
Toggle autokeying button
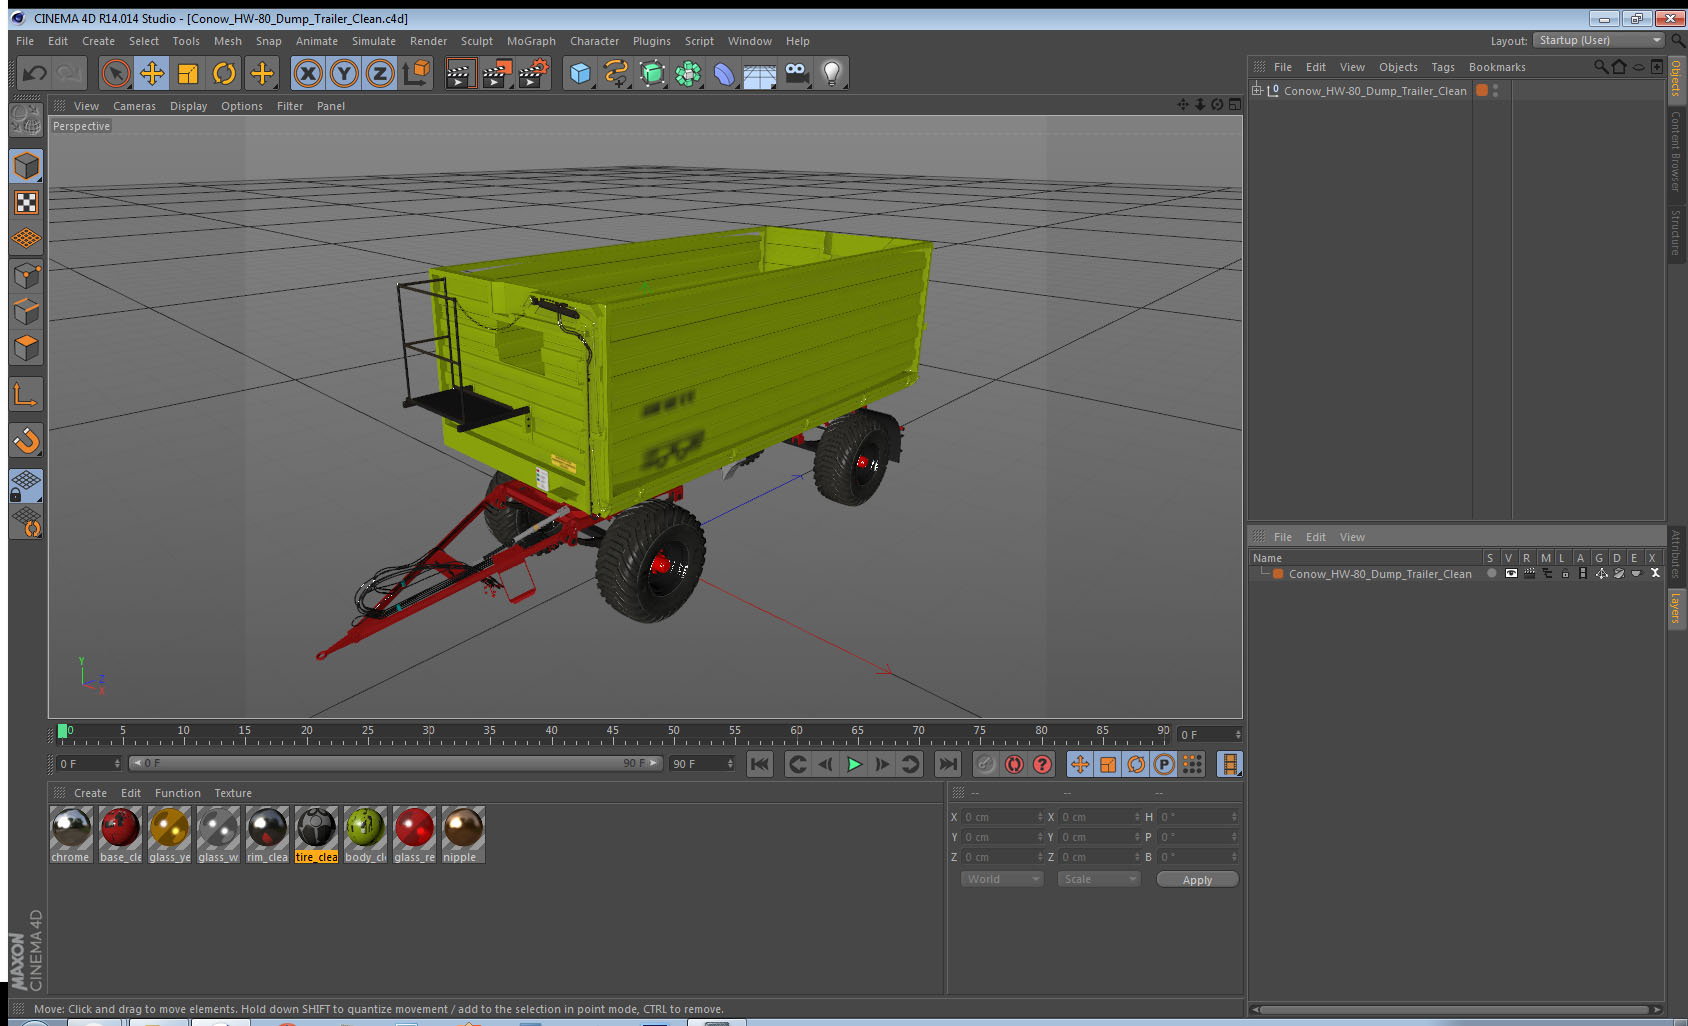[1014, 764]
